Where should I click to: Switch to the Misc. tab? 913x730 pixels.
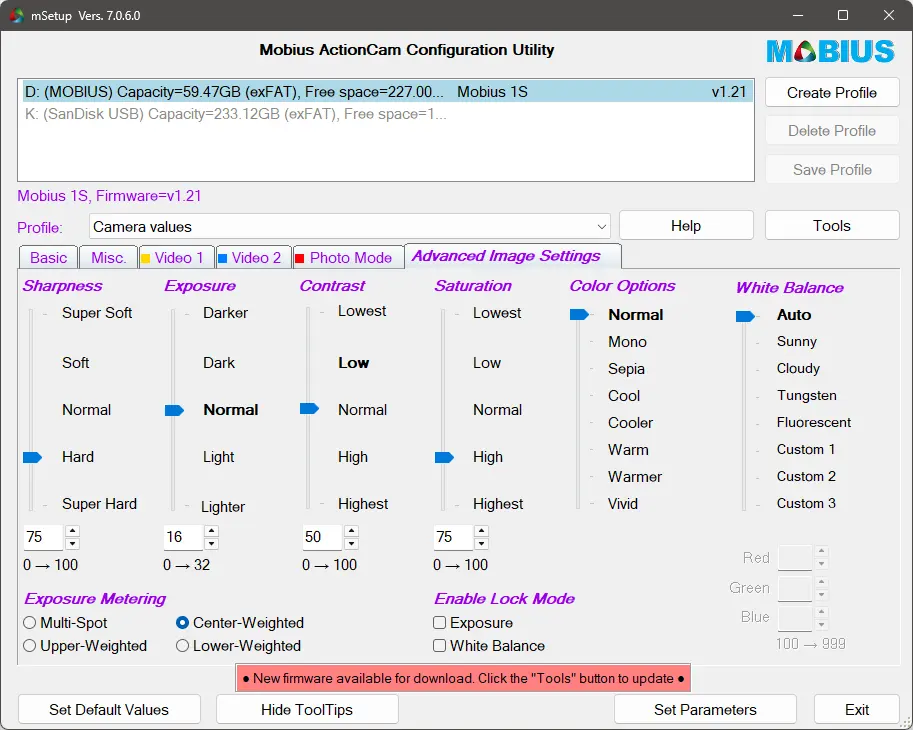point(108,257)
